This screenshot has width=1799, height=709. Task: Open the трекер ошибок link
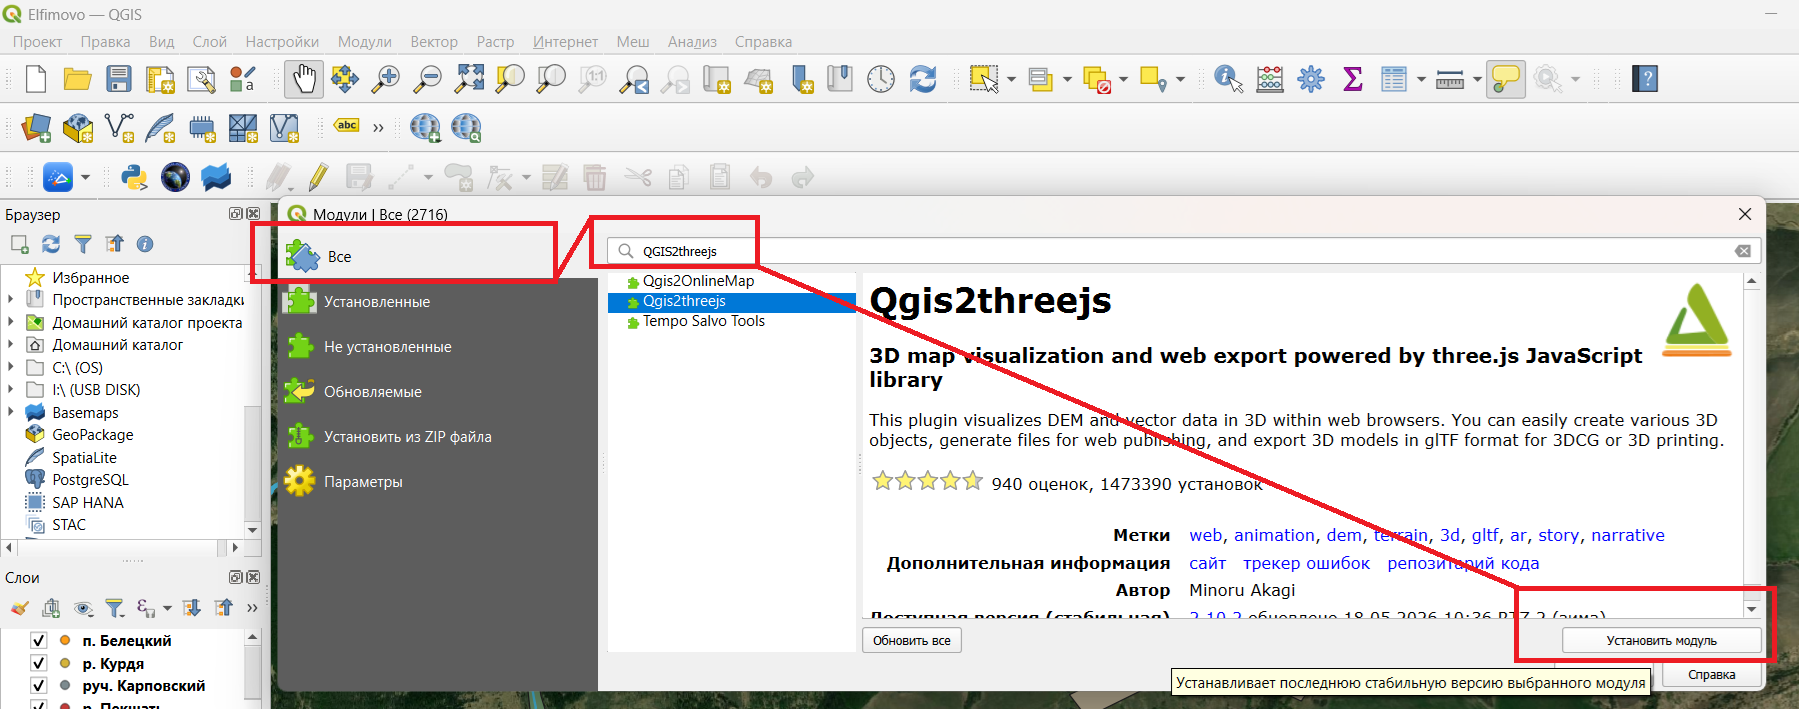pos(1306,563)
